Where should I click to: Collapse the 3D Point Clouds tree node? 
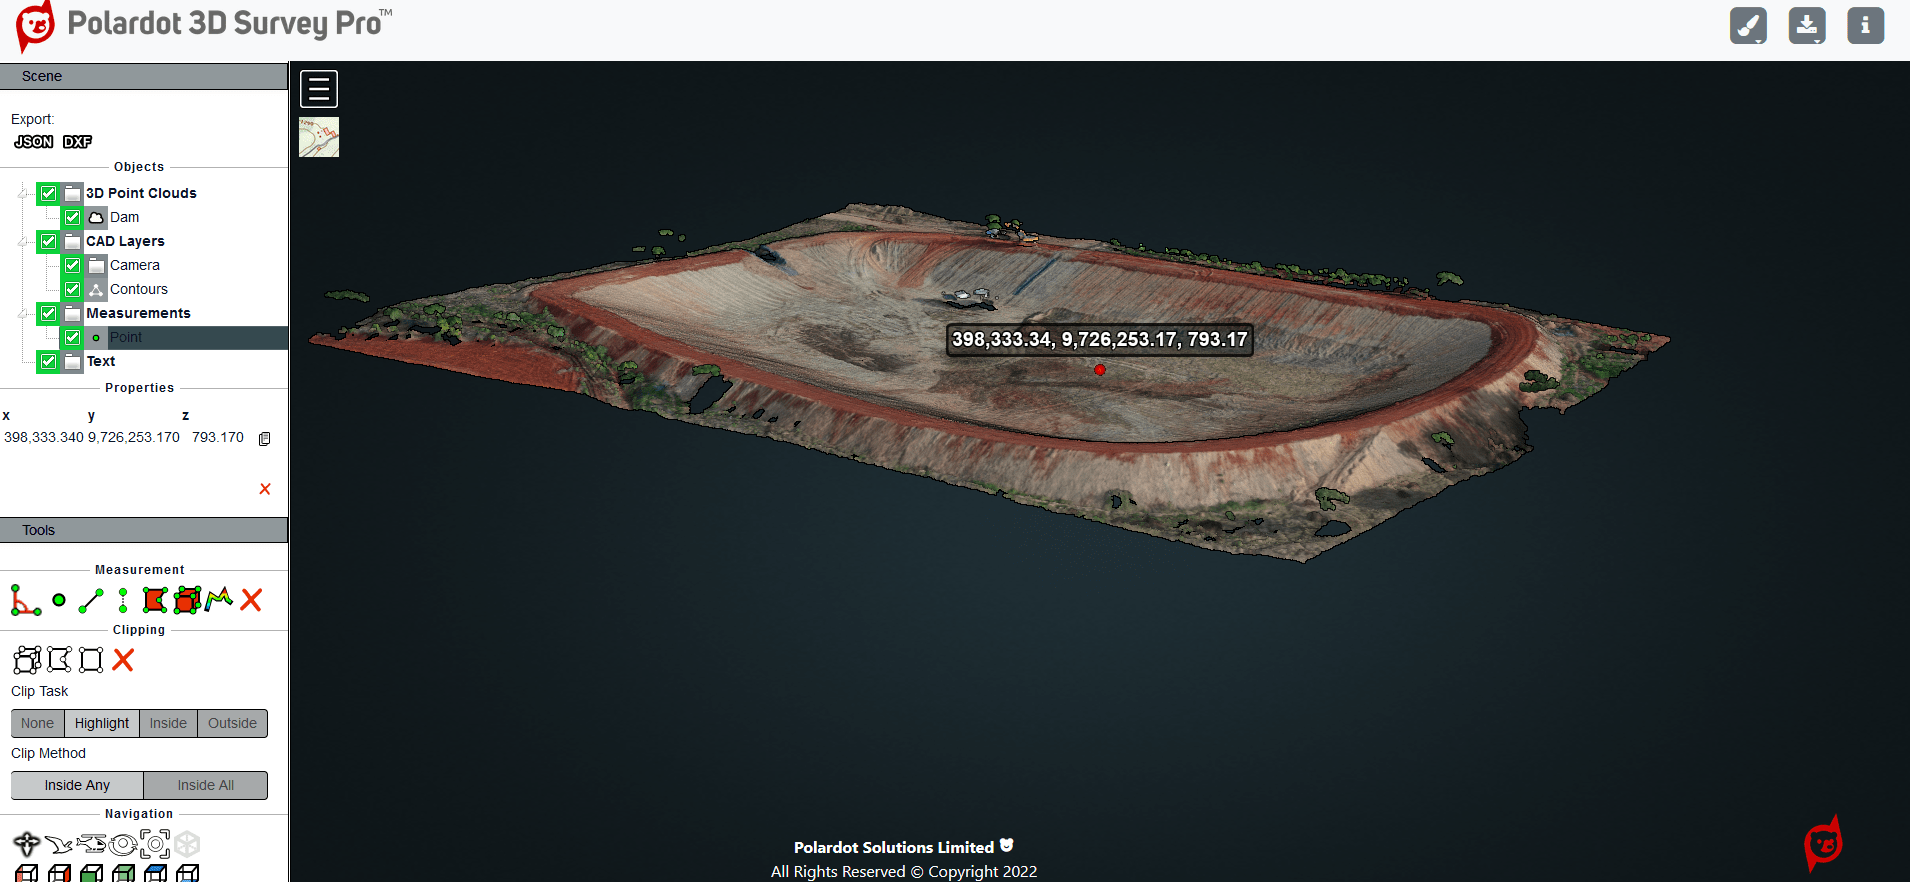23,193
